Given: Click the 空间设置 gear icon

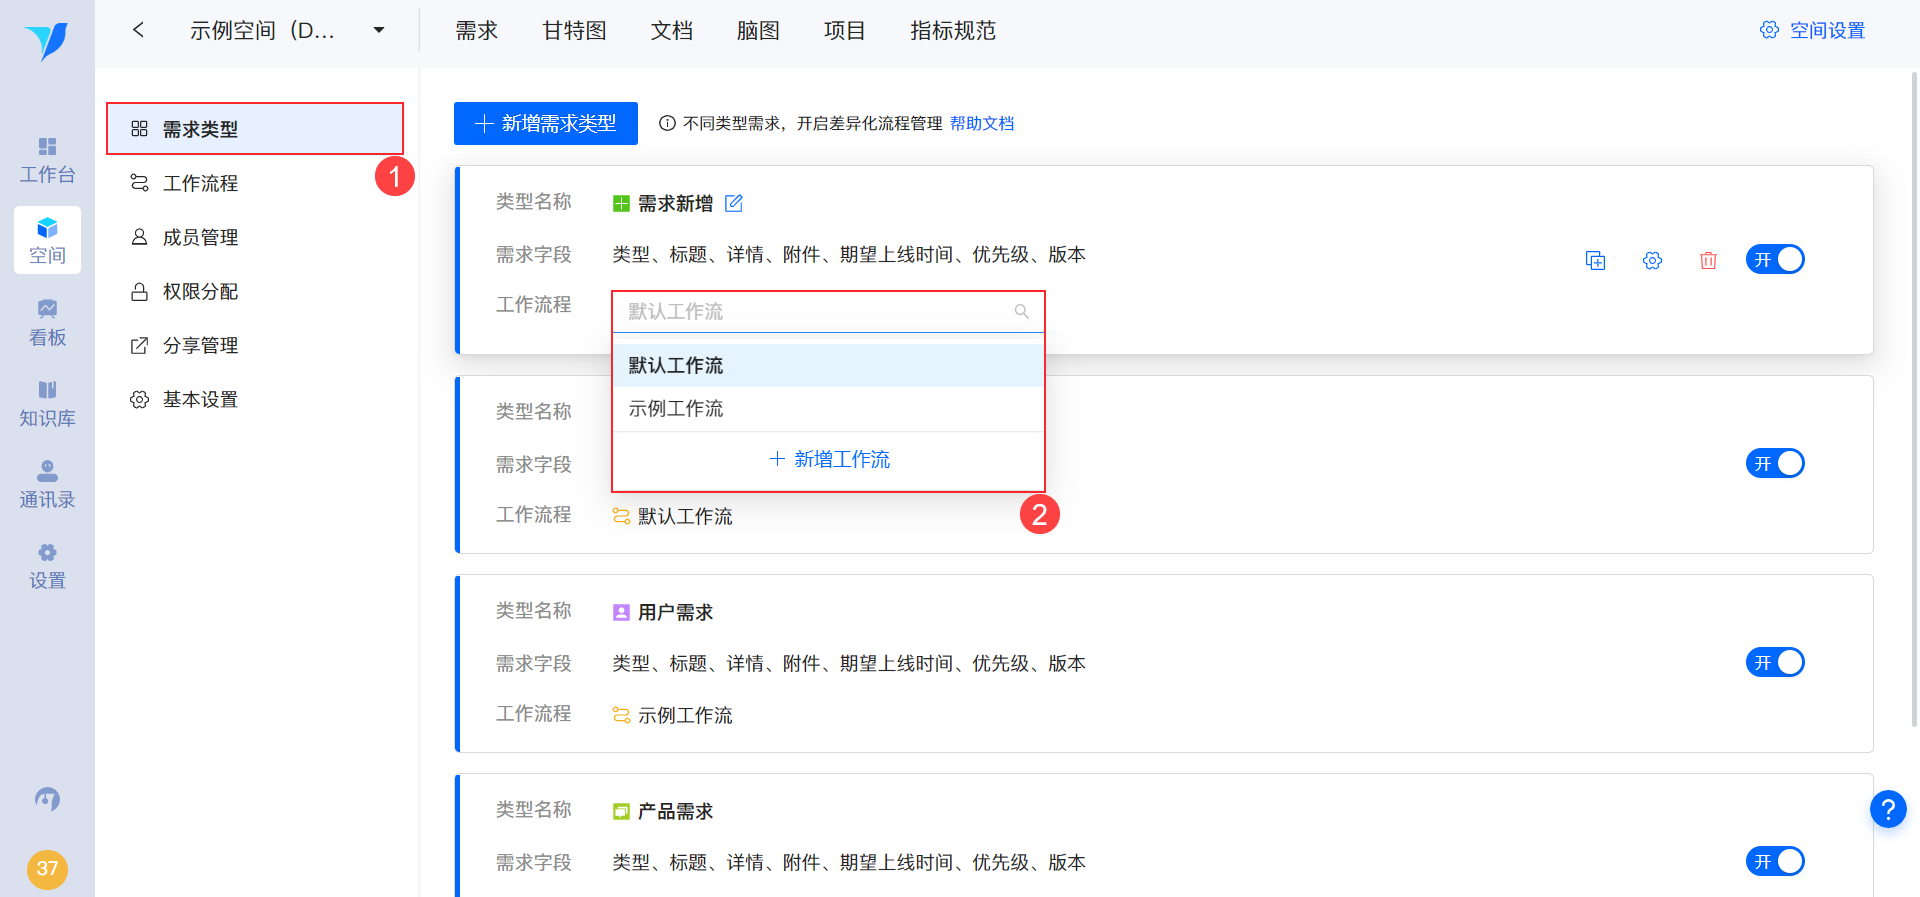Looking at the screenshot, I should click(1769, 30).
